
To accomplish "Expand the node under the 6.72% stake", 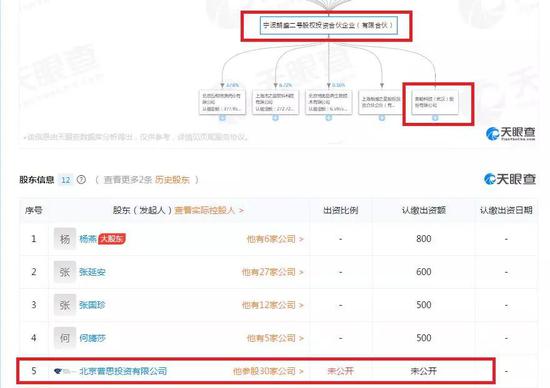I will pyautogui.click(x=275, y=118).
